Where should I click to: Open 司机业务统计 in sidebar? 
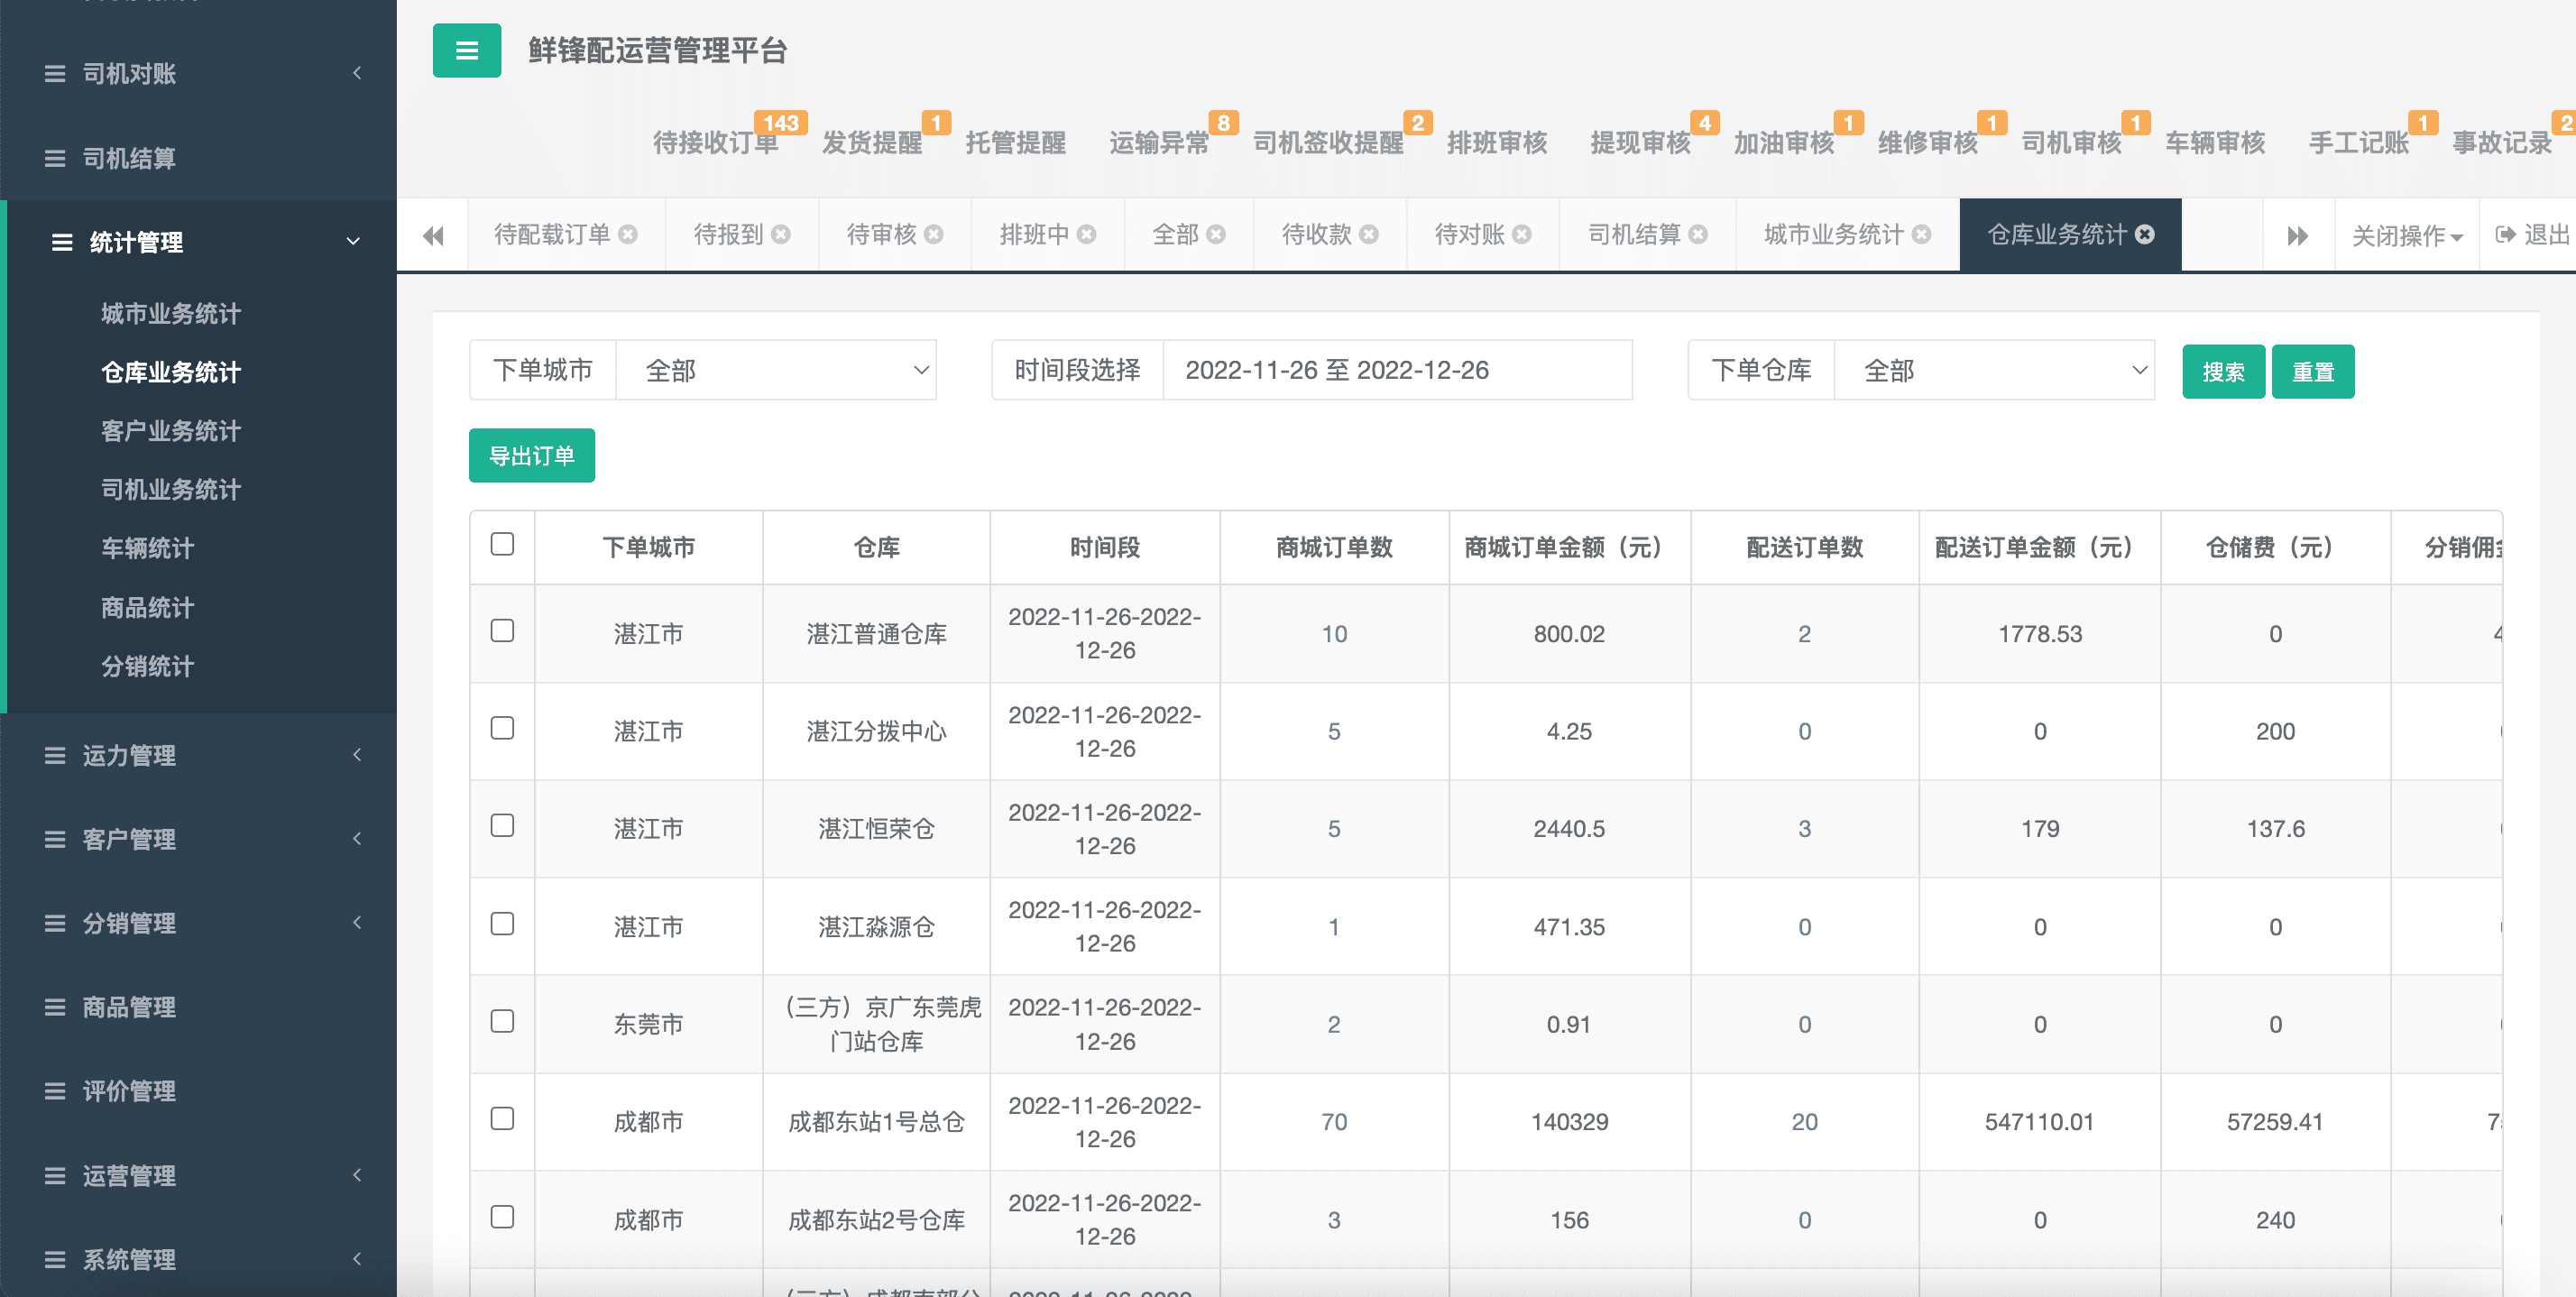tap(171, 490)
